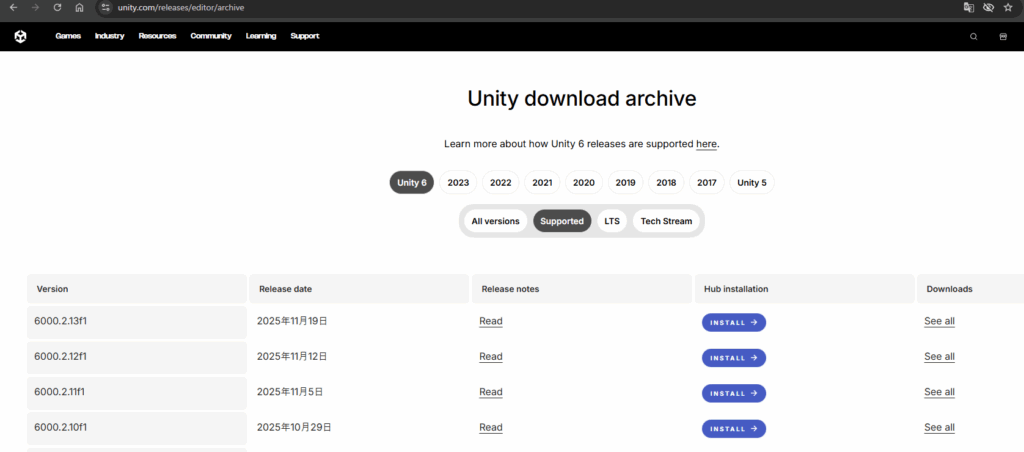Open the site information icon beside the URL
Image resolution: width=1024 pixels, height=452 pixels.
[x=106, y=7]
